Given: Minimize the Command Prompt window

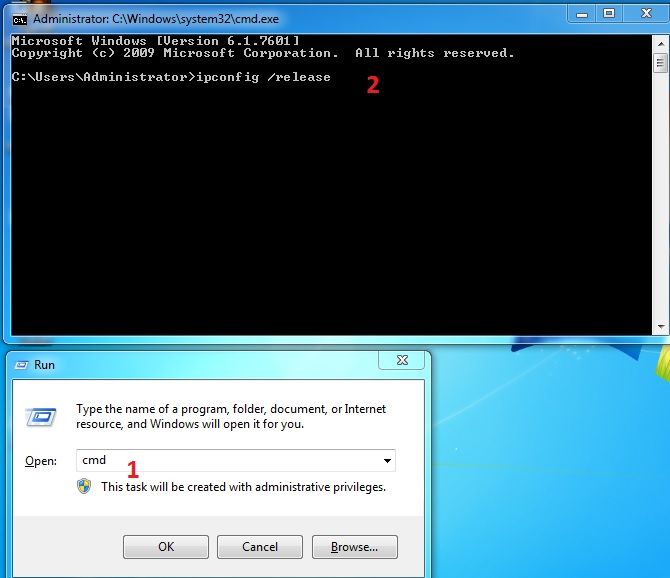Looking at the screenshot, I should pyautogui.click(x=582, y=15).
